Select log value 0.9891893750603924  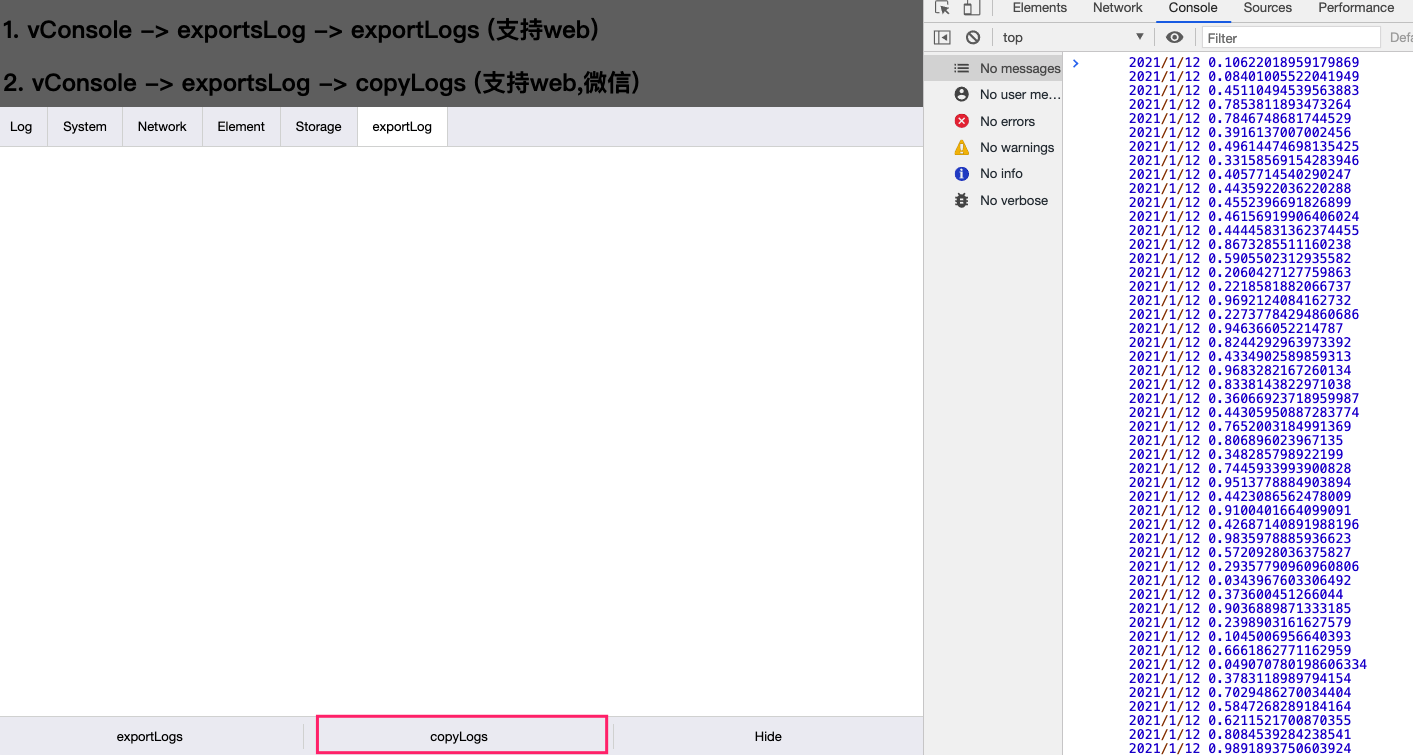(x=1280, y=748)
